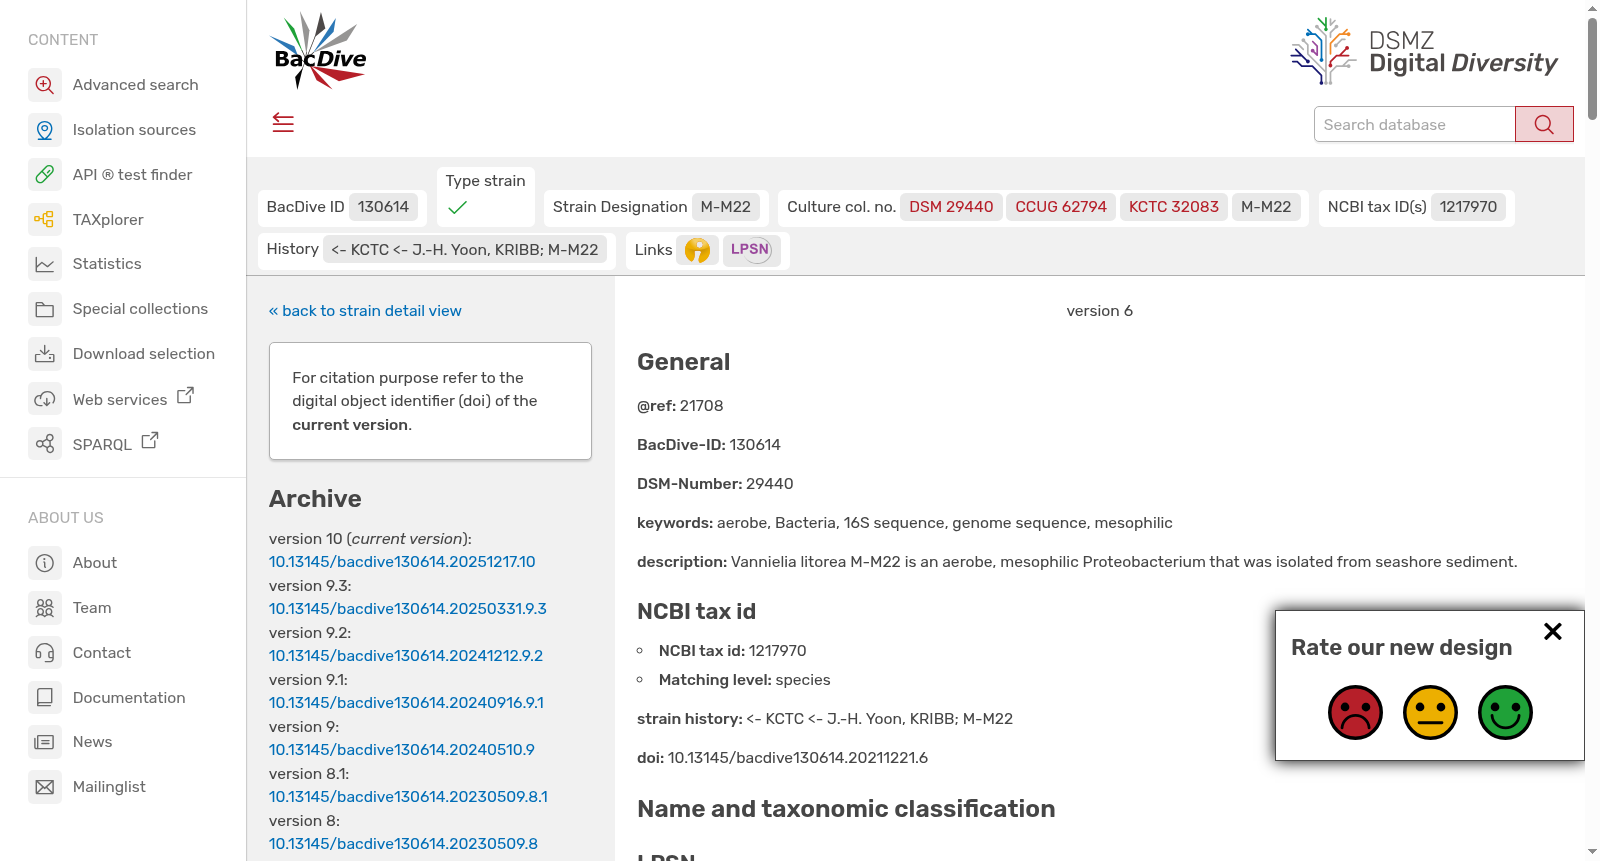Screen dimensions: 1600x861
Task: Open version 9.2 DOI link 20241212.9.2
Action: point(406,656)
